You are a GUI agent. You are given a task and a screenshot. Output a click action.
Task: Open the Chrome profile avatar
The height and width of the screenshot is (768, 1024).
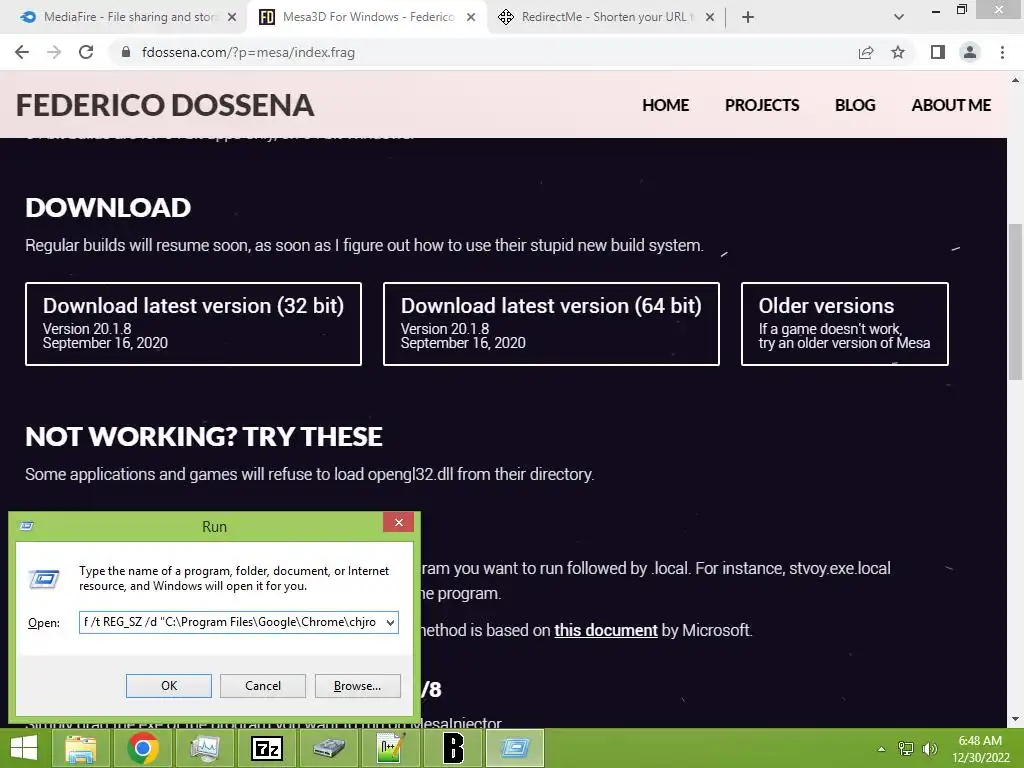click(x=970, y=52)
